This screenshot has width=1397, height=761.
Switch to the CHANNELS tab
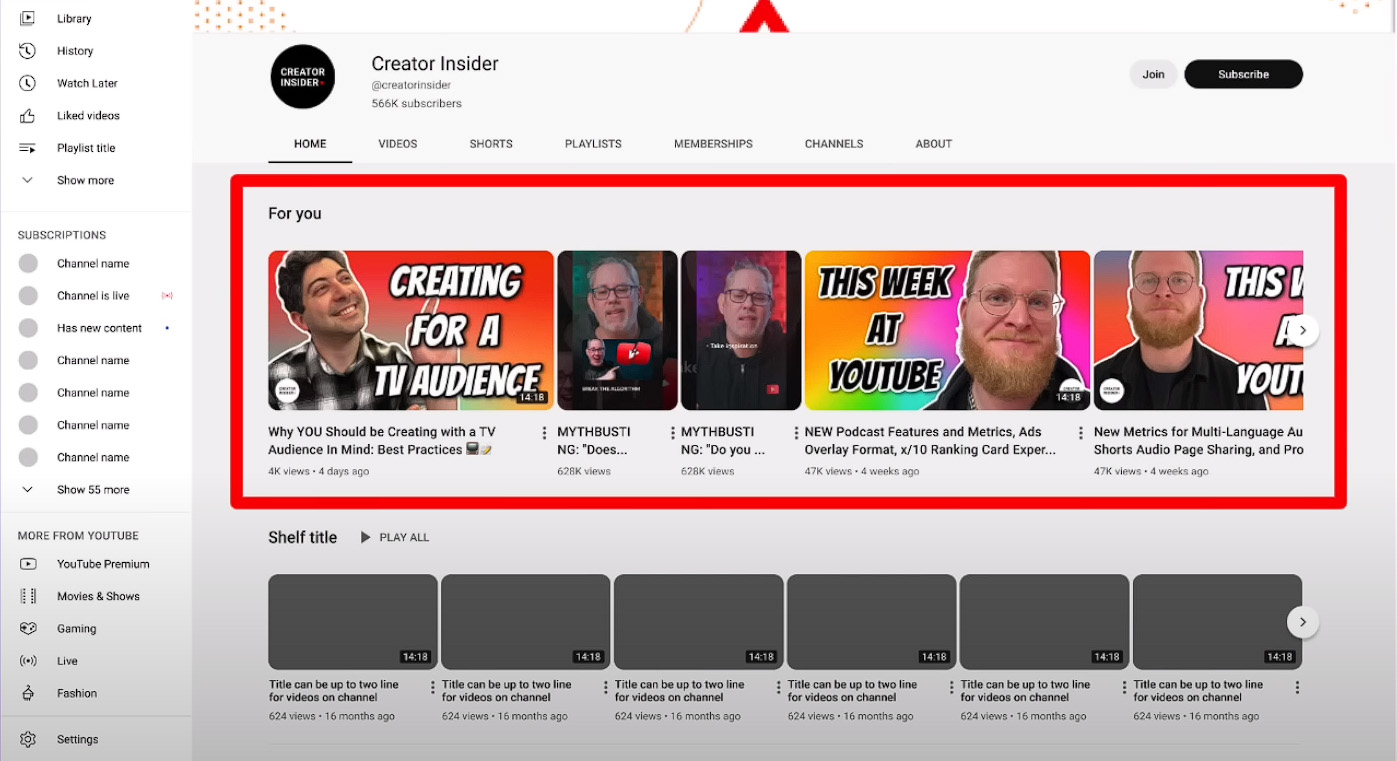[x=834, y=144]
